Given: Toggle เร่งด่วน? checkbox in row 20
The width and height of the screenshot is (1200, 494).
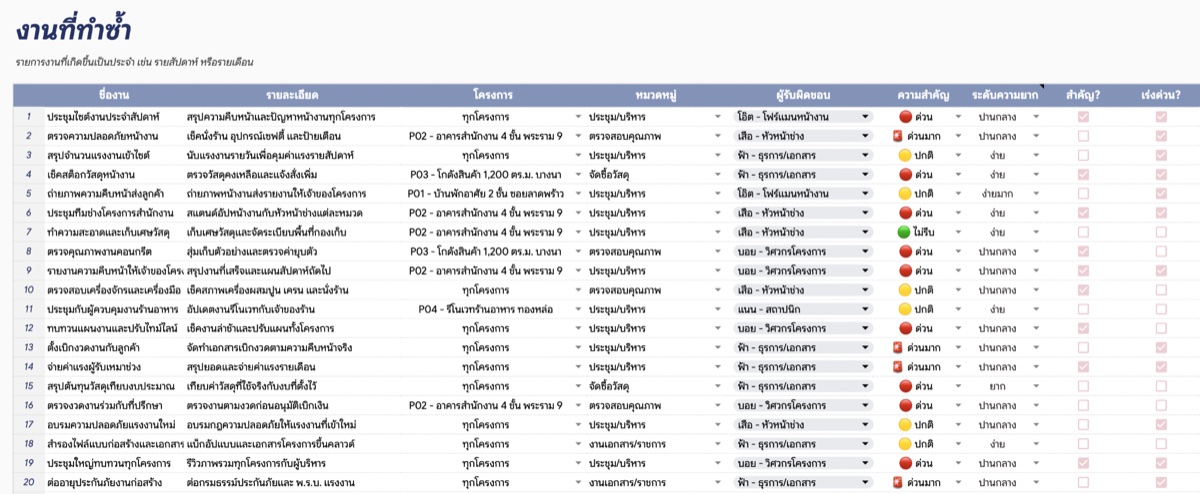Looking at the screenshot, I should 1160,482.
